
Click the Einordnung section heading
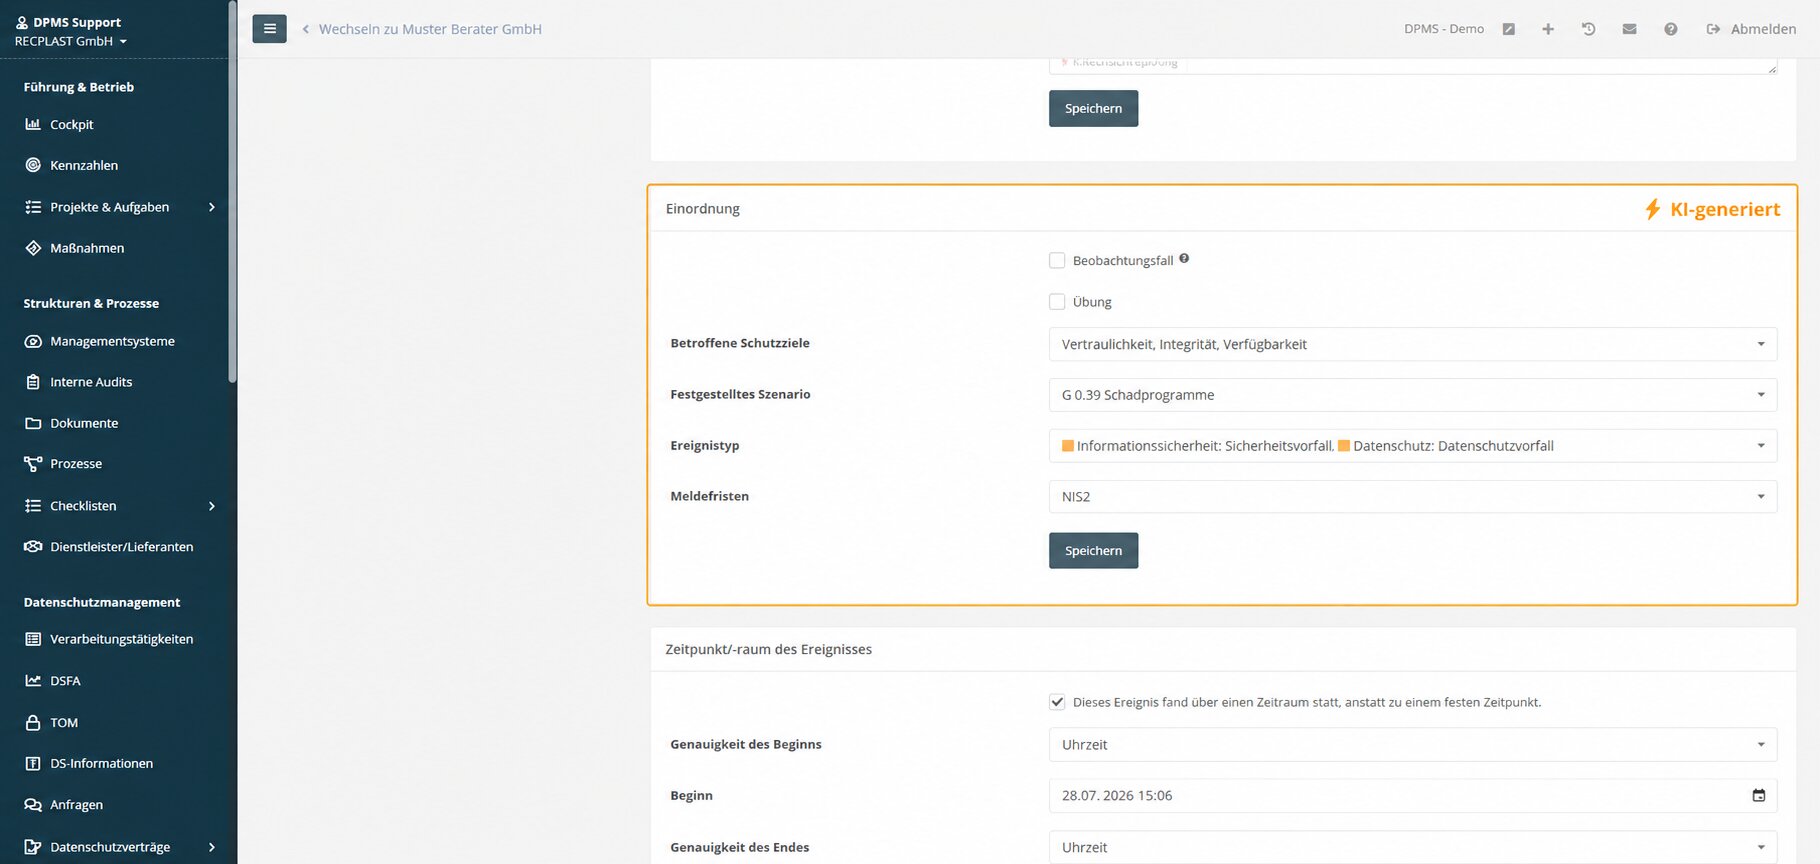coord(703,209)
